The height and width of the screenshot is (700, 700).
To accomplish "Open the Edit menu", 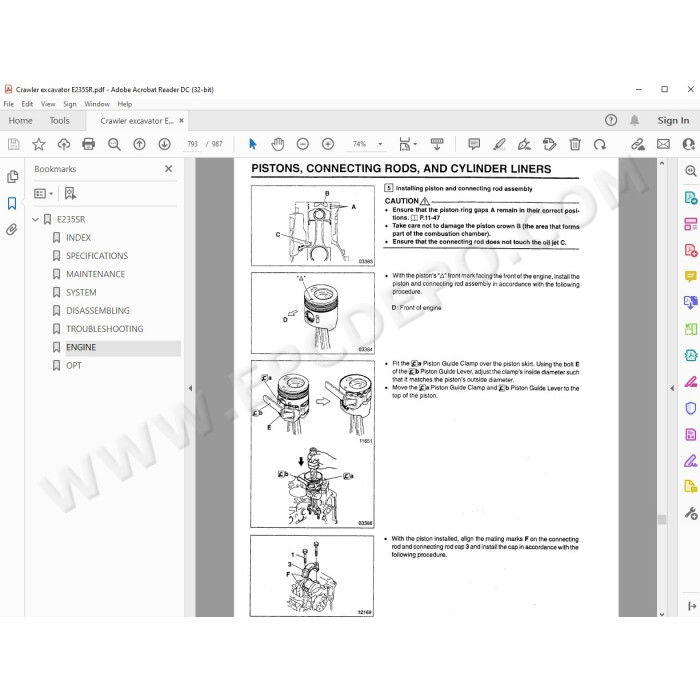I will point(27,104).
